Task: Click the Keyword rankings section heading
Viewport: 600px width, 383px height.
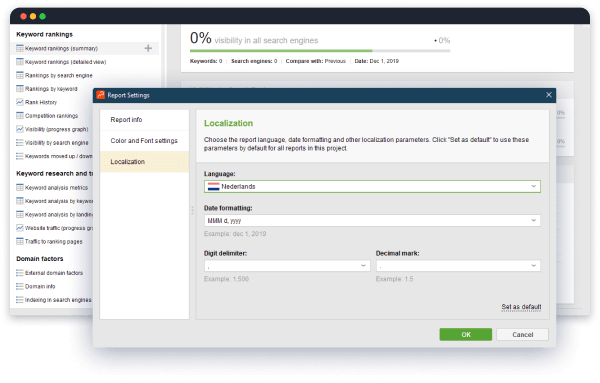Action: (44, 34)
